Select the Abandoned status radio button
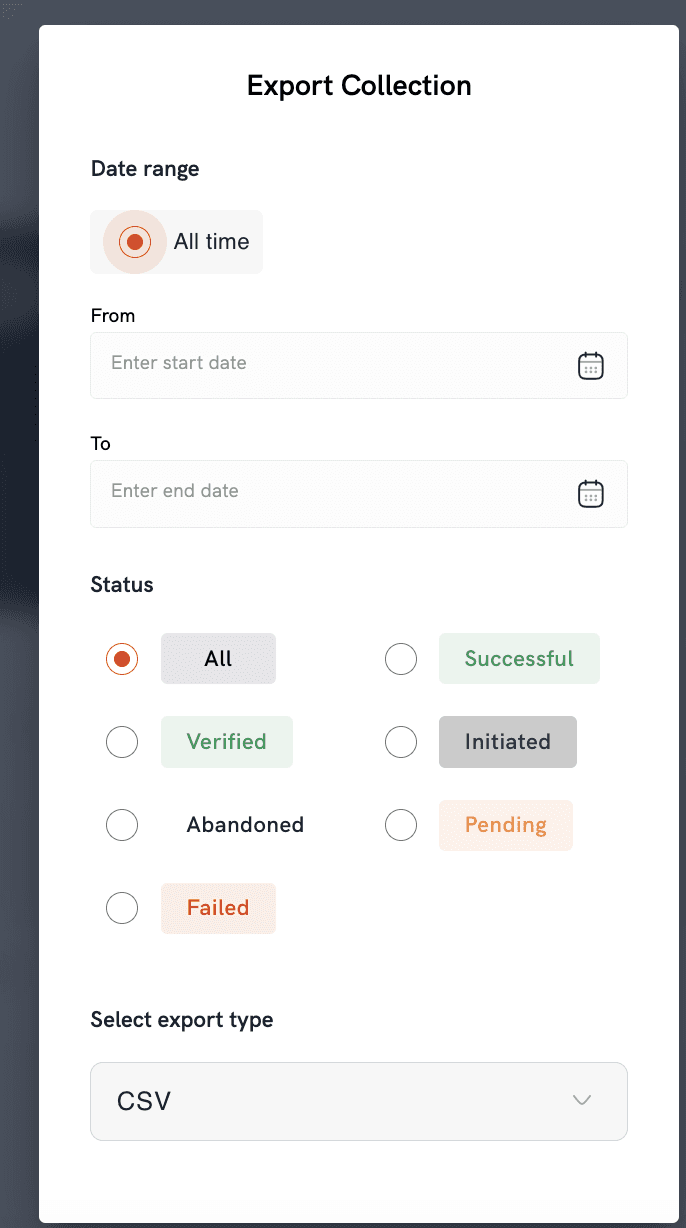This screenshot has height=1228, width=686. click(122, 825)
